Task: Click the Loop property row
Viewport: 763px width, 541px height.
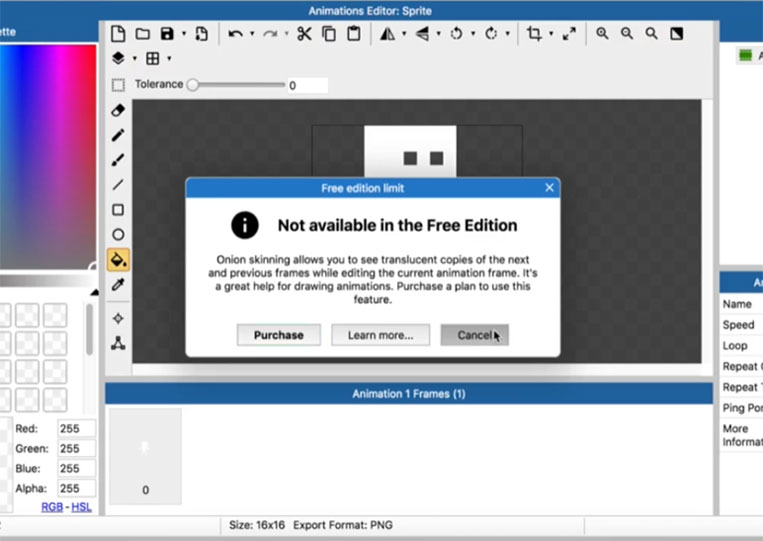Action: (741, 346)
